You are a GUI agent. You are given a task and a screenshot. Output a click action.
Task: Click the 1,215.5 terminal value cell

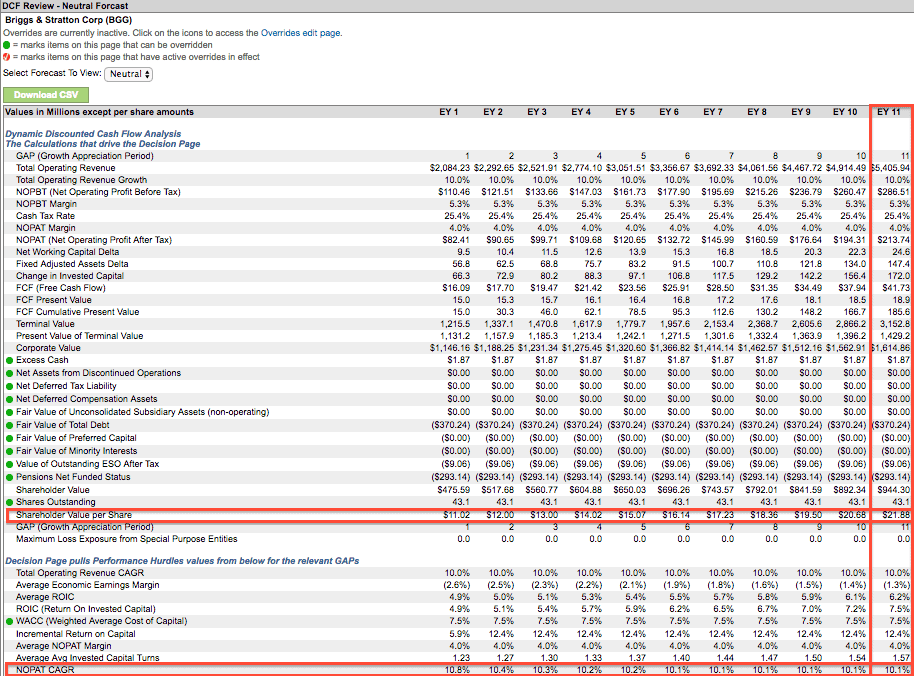[455, 324]
